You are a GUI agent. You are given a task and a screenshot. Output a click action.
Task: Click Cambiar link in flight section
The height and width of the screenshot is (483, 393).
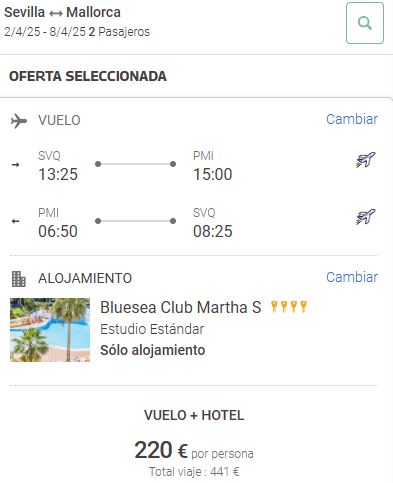pyautogui.click(x=352, y=119)
